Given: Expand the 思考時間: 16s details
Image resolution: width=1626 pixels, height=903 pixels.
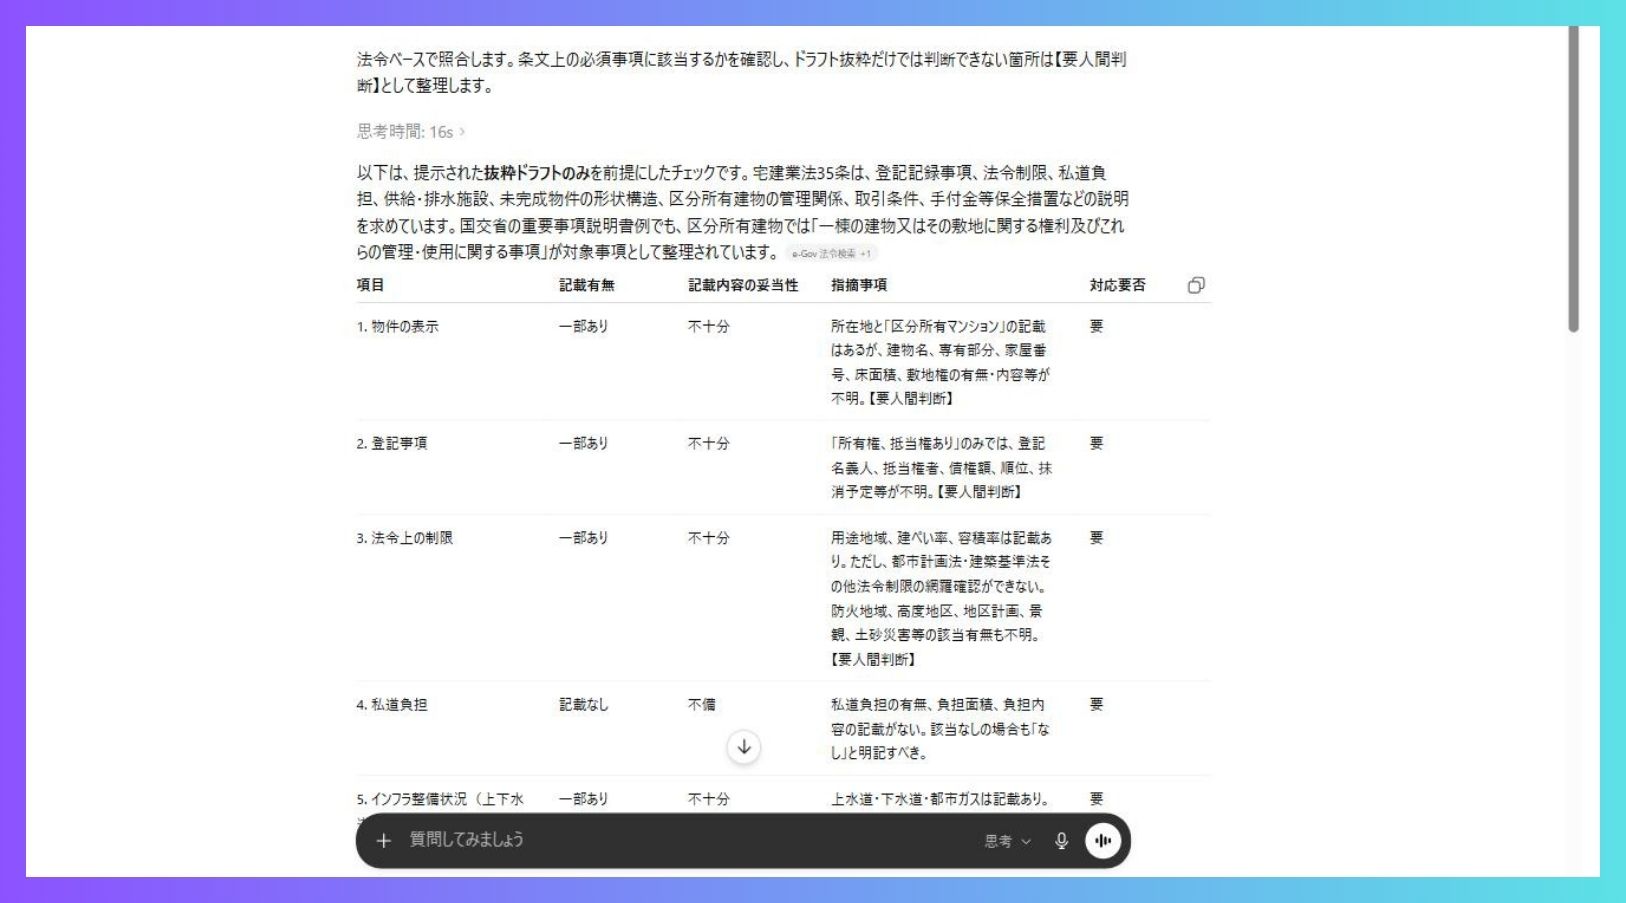Looking at the screenshot, I should [x=410, y=132].
